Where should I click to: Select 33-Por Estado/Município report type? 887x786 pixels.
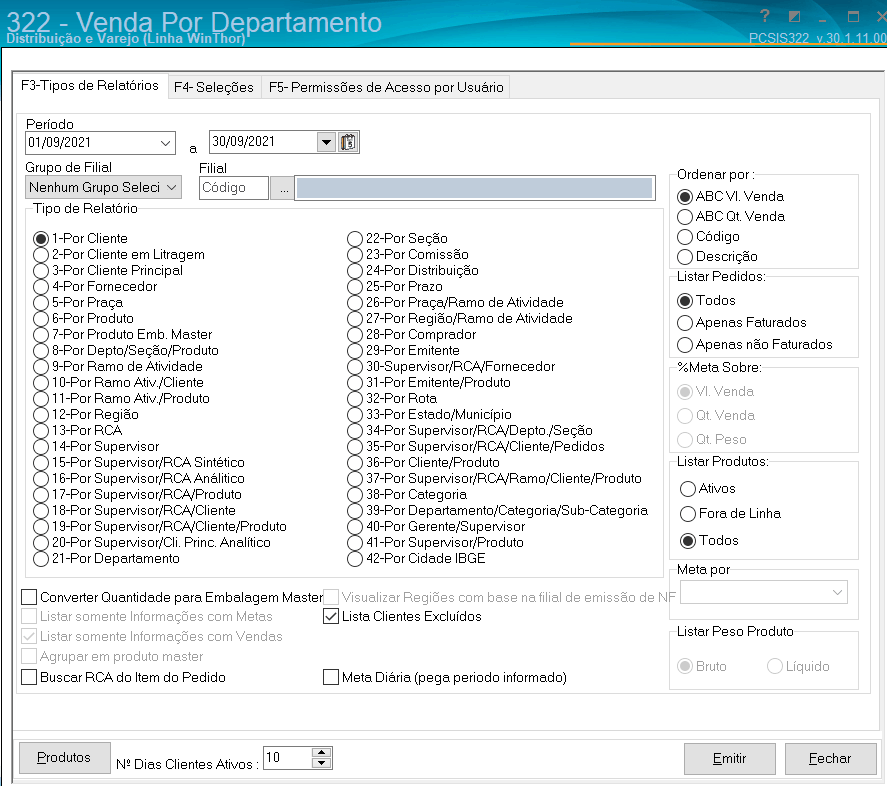click(x=355, y=415)
